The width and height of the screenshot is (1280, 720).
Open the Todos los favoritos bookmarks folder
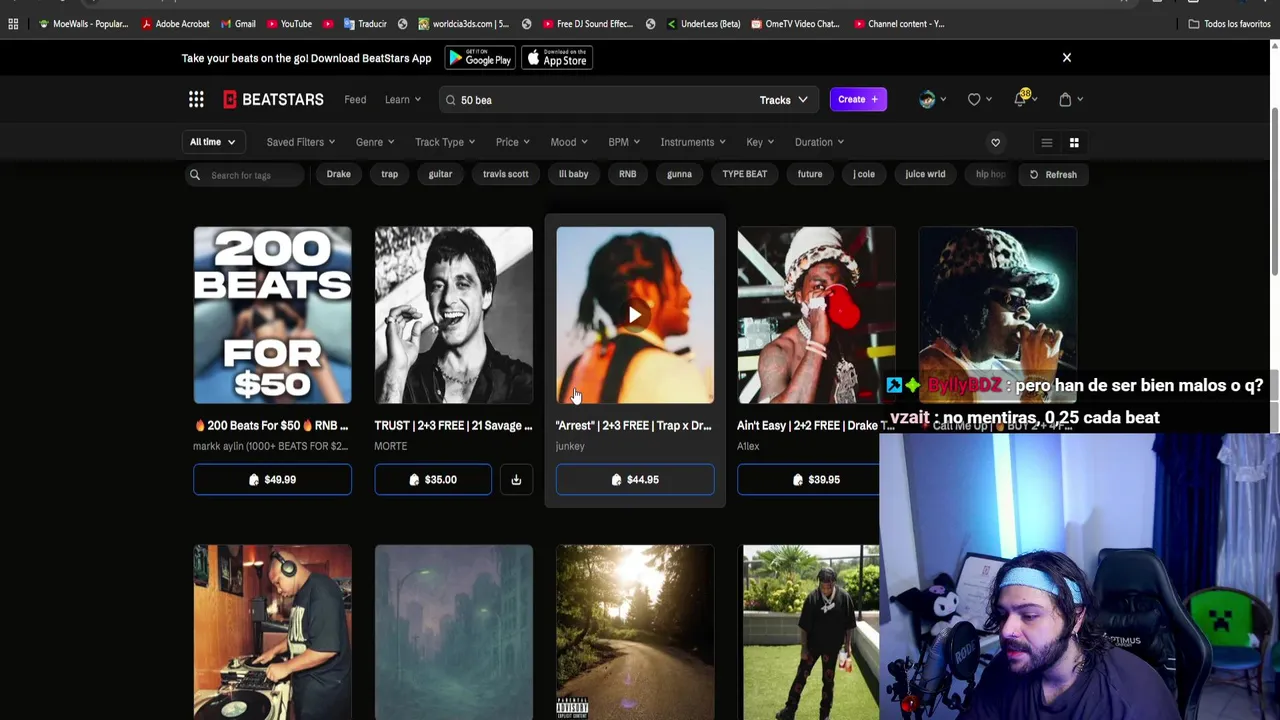[x=1229, y=24]
